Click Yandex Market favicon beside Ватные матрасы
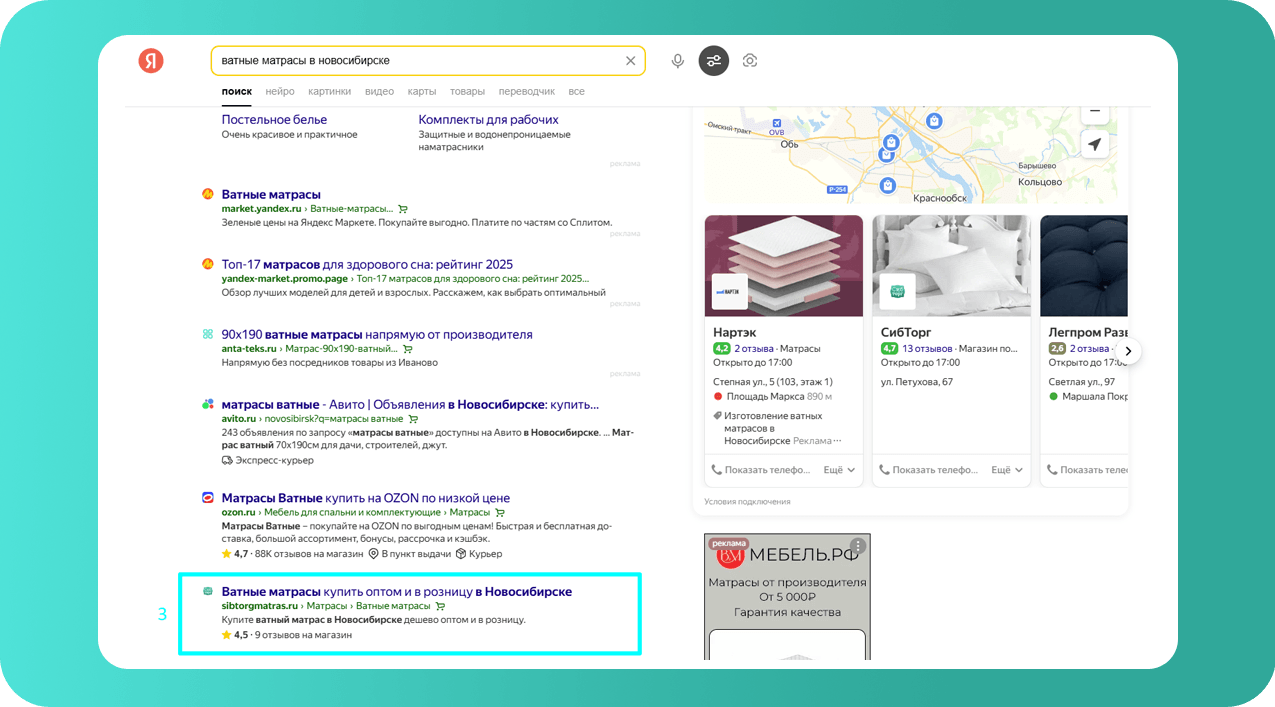The image size is (1275, 707). pos(208,194)
